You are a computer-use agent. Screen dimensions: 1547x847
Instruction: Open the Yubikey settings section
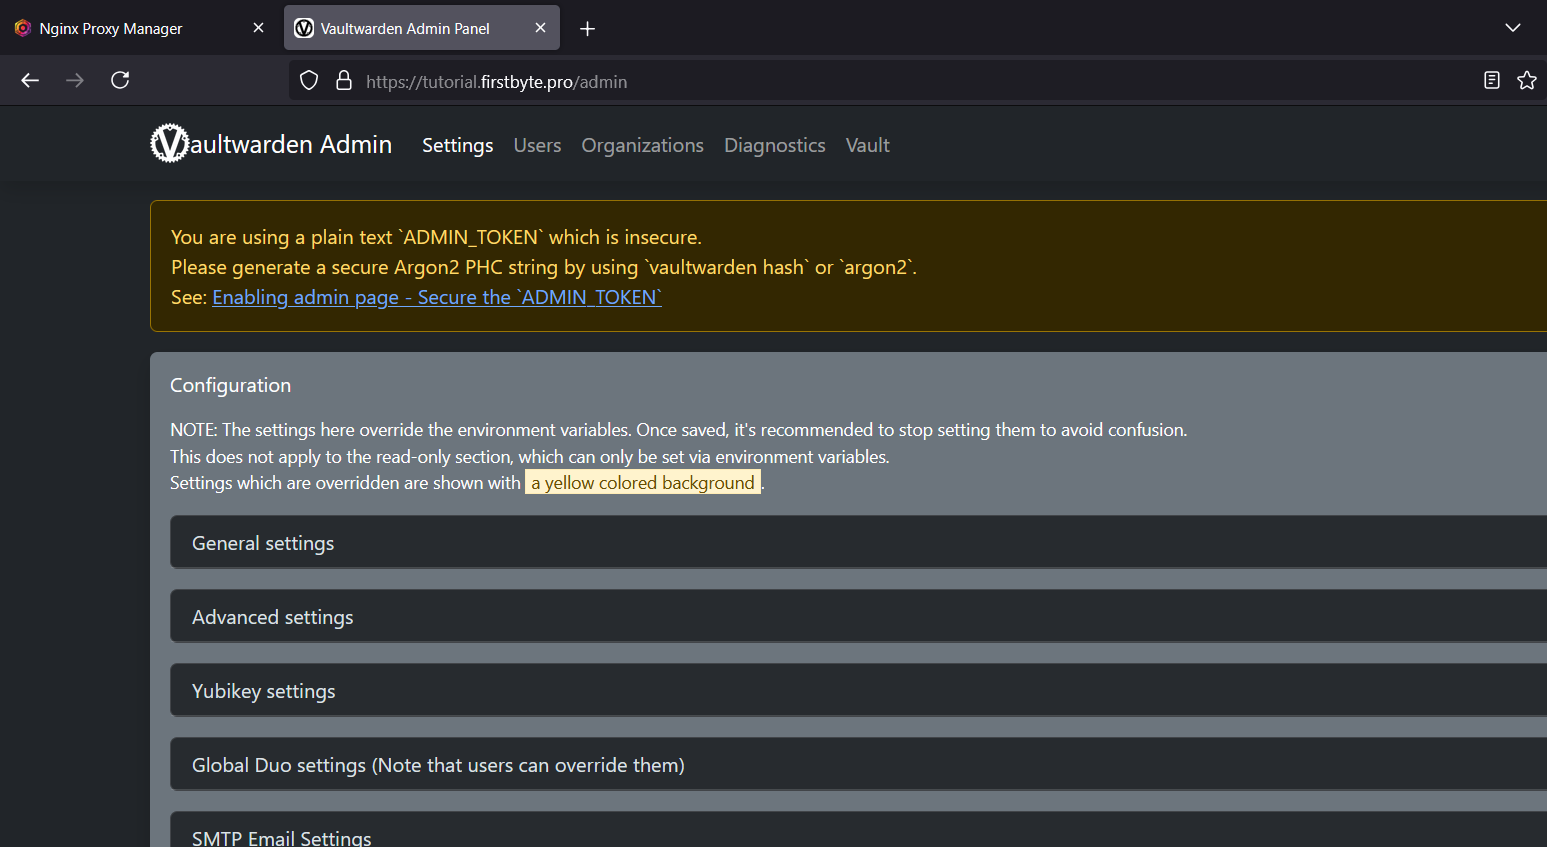click(263, 690)
